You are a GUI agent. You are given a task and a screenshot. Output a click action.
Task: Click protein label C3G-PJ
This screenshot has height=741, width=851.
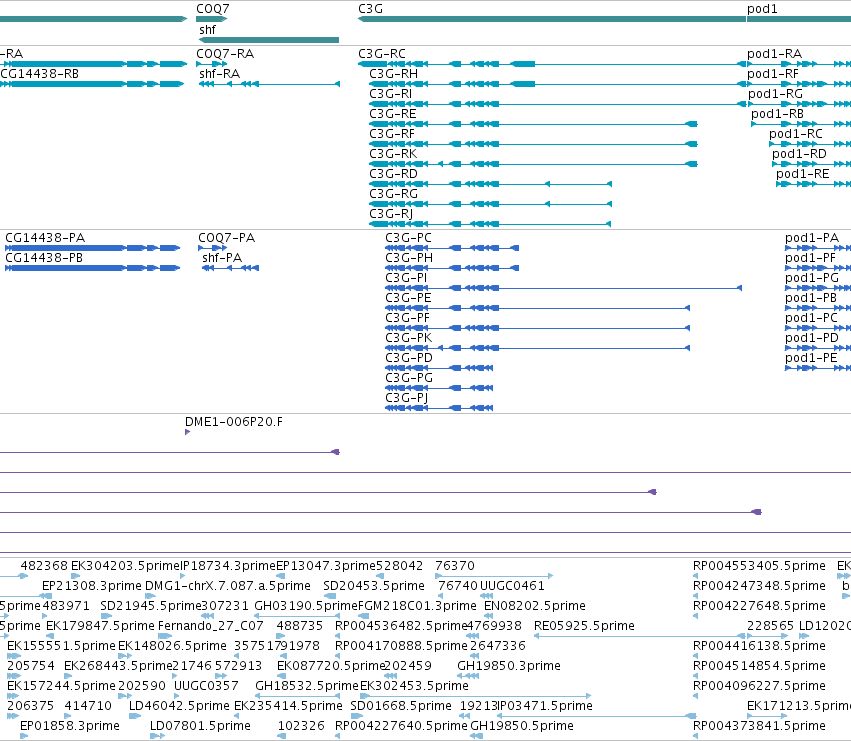pos(407,398)
